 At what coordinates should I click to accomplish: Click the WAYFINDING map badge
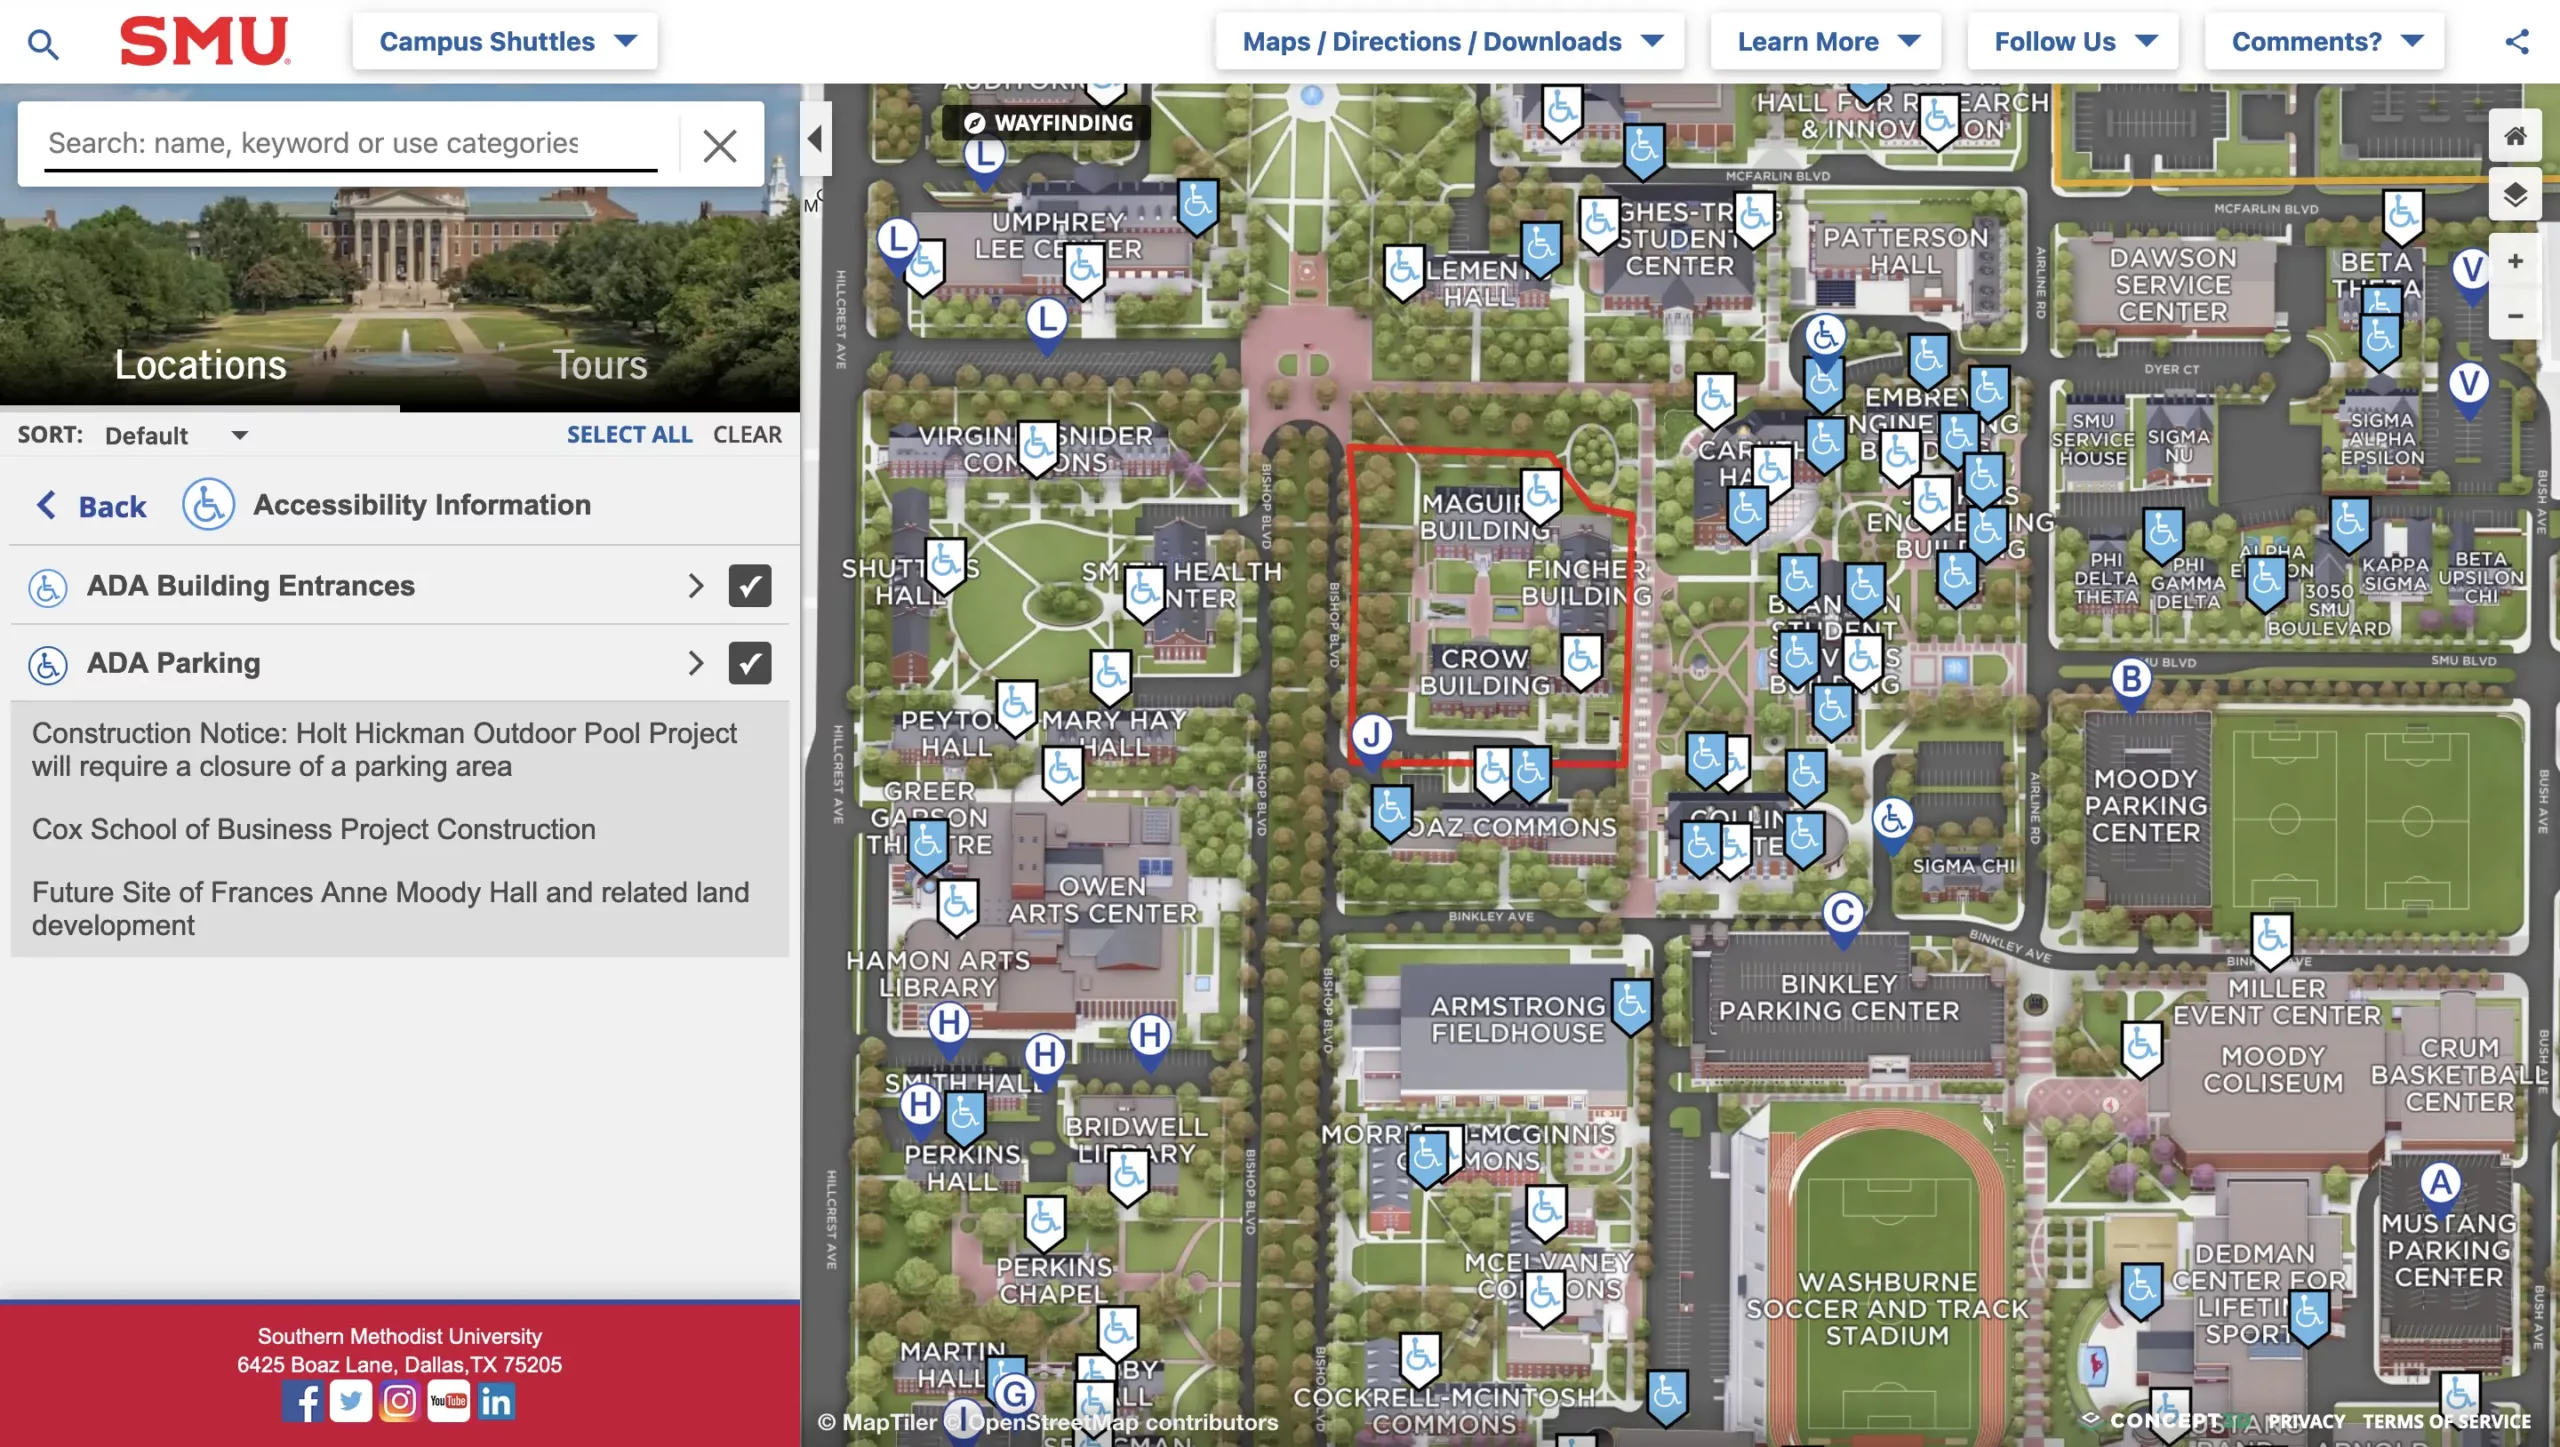1047,123
